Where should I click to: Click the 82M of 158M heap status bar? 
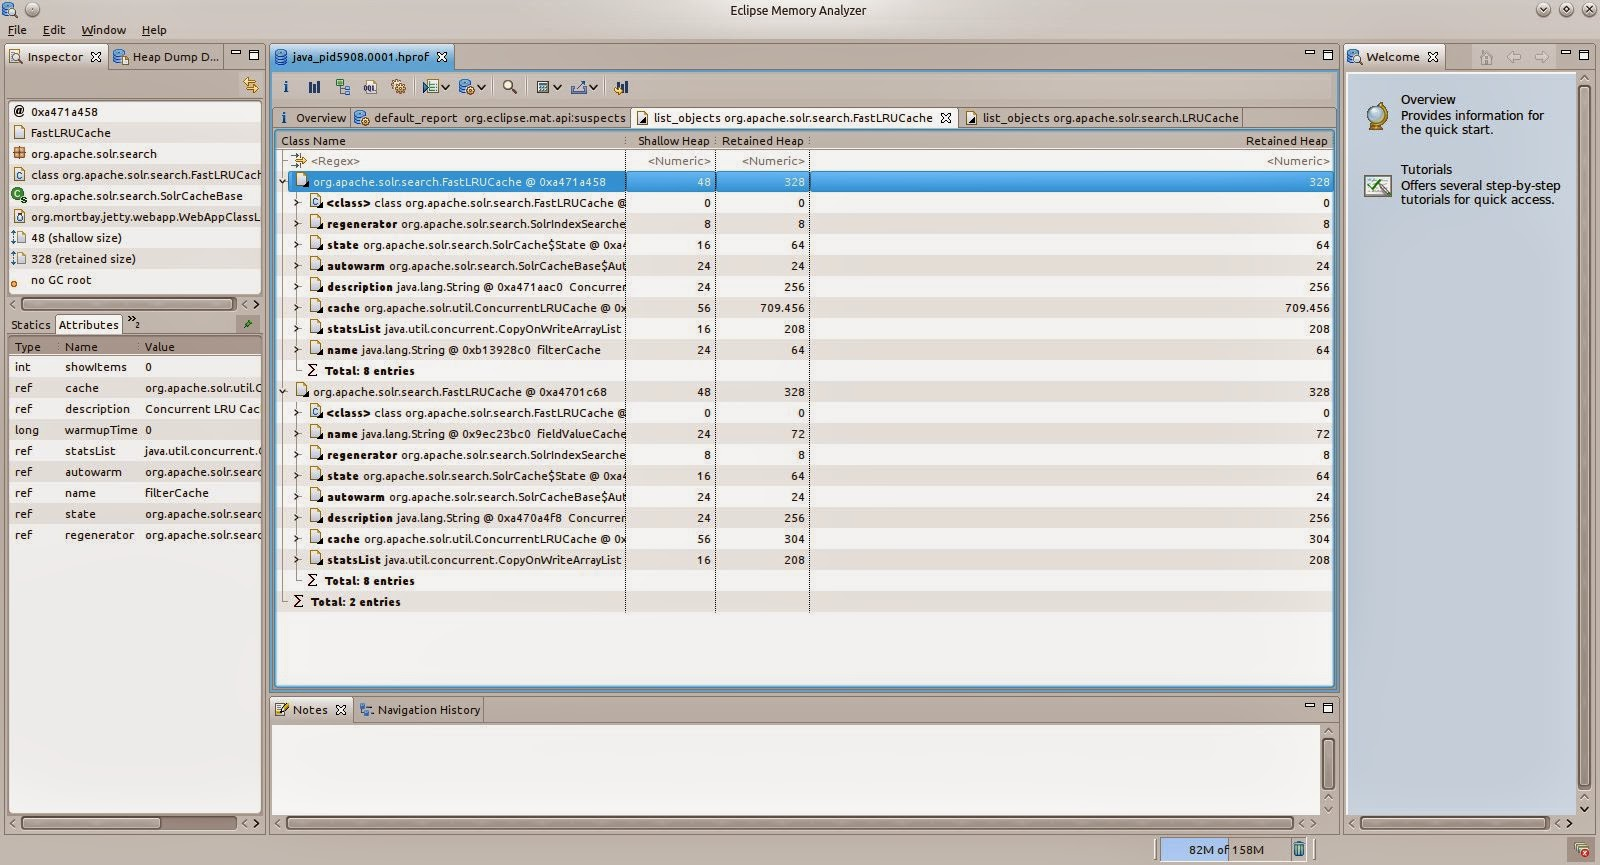click(1226, 849)
